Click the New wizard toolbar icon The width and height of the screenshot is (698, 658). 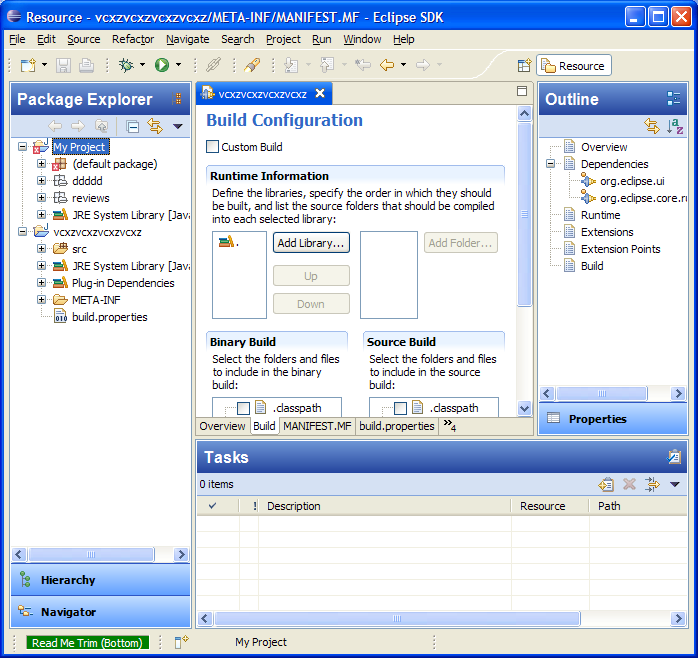(x=28, y=65)
